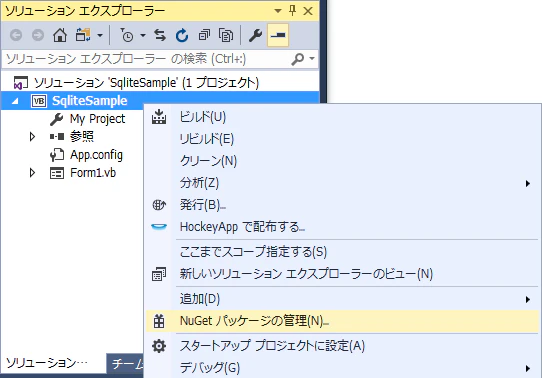Switch to ソリューション... bottom tab
Image resolution: width=542 pixels, height=378 pixels.
53,363
